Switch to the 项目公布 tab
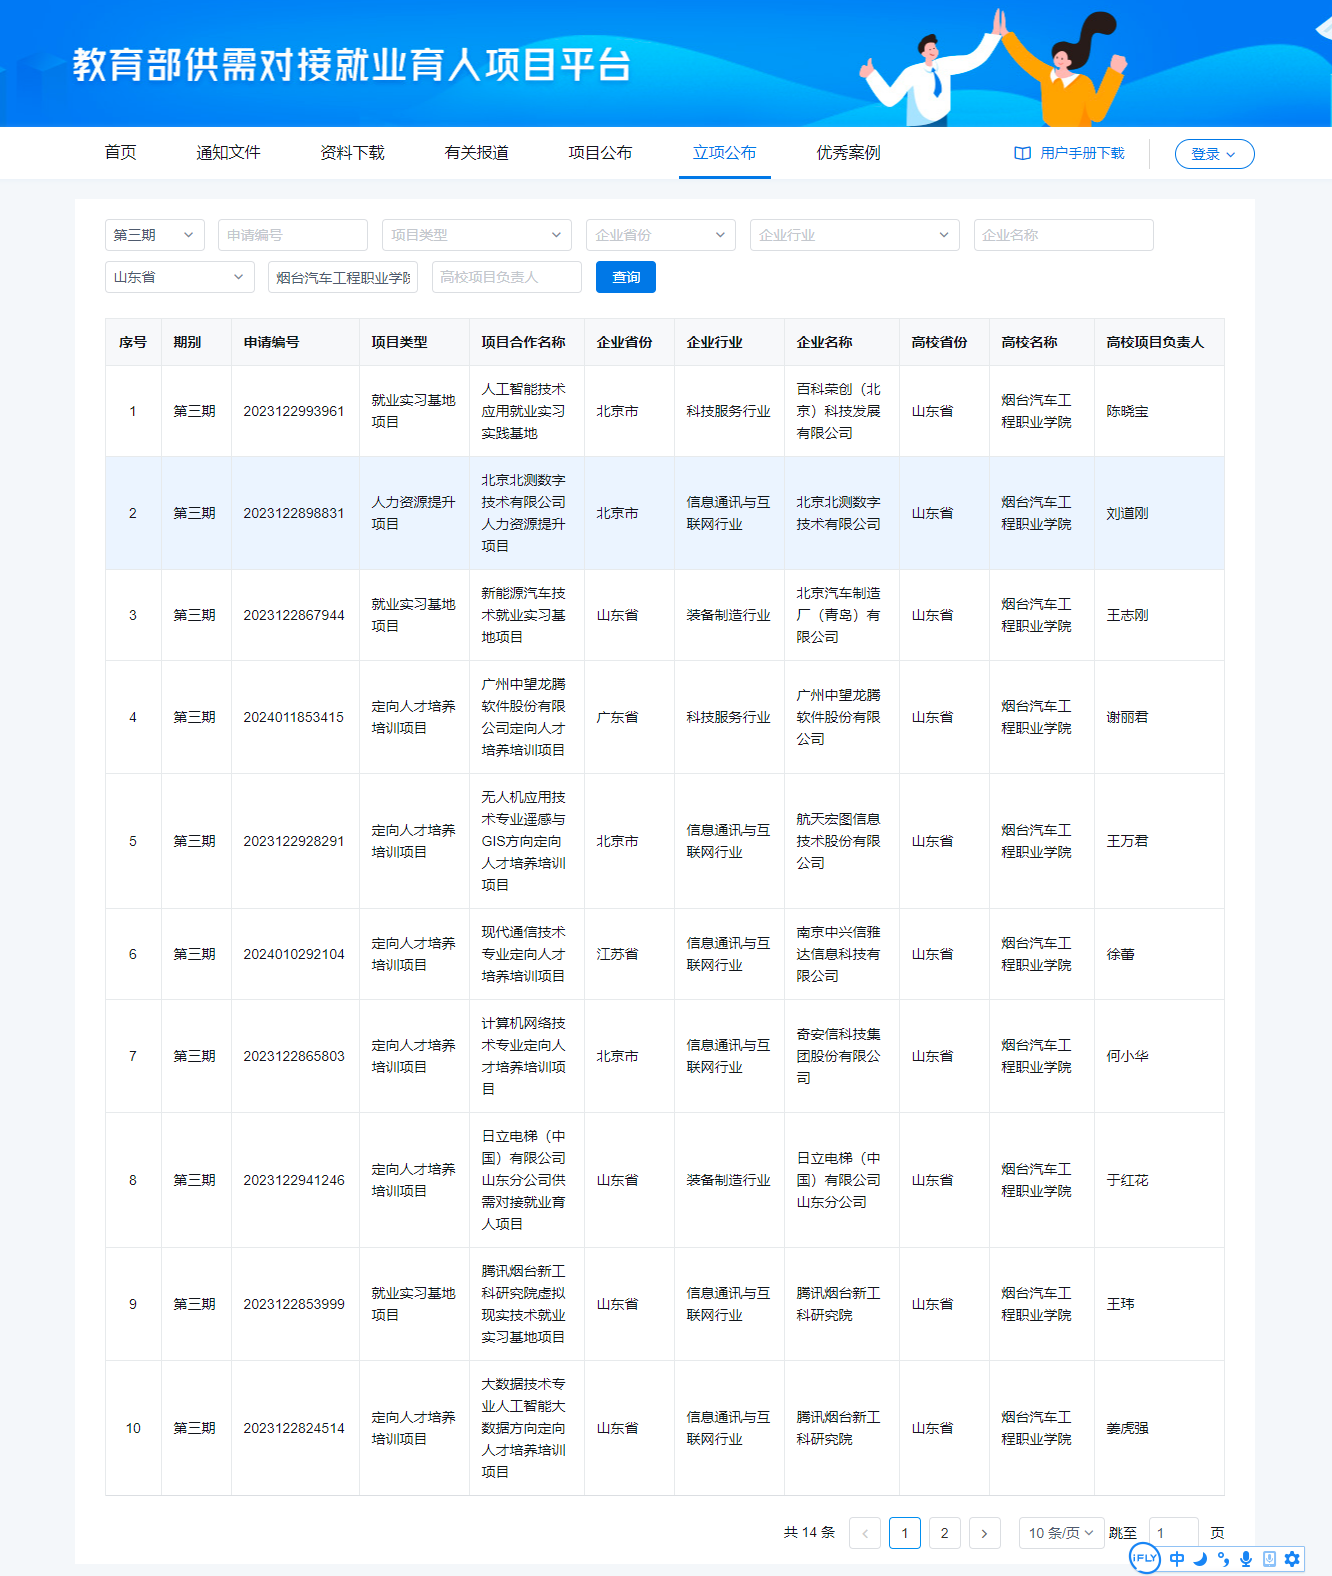 (600, 153)
